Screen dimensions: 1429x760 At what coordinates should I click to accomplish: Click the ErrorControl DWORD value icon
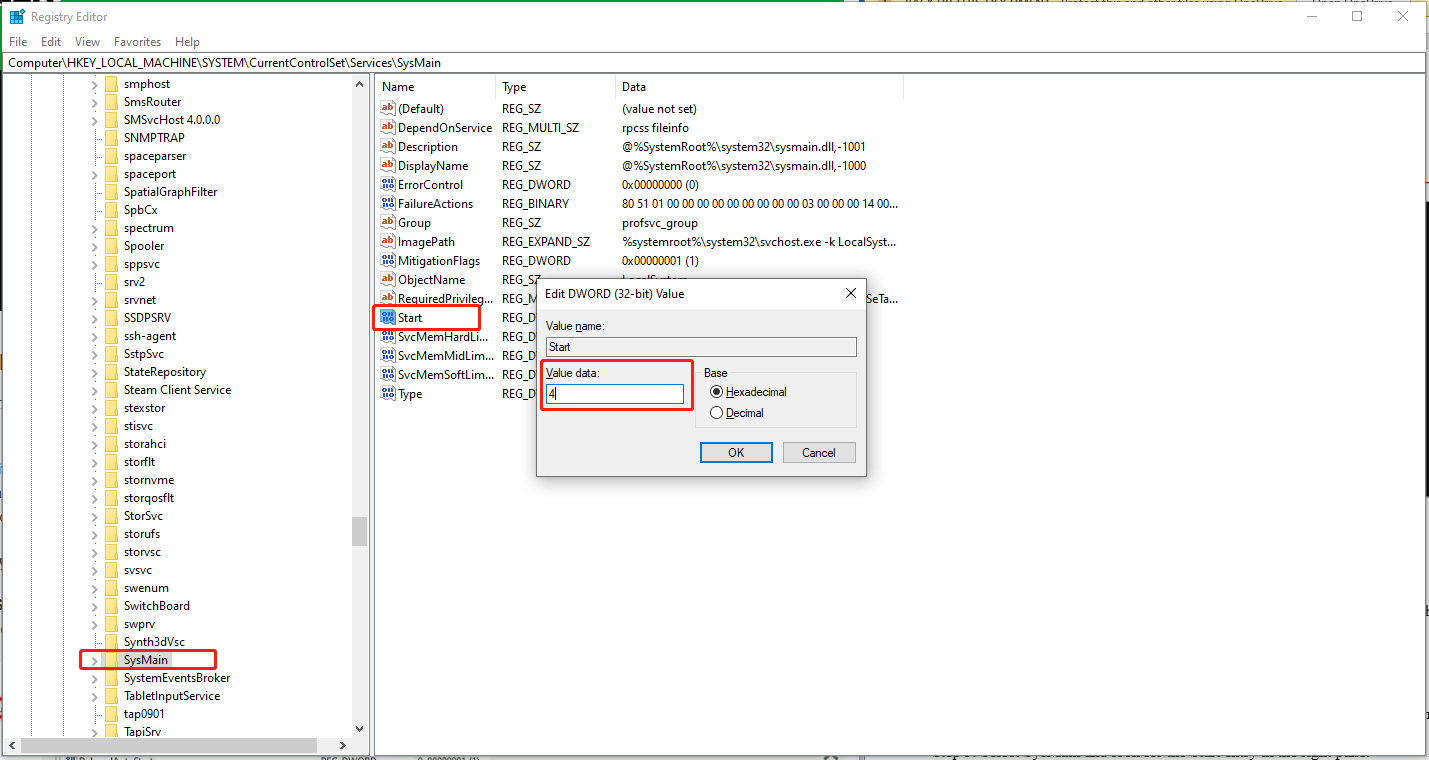tap(389, 184)
